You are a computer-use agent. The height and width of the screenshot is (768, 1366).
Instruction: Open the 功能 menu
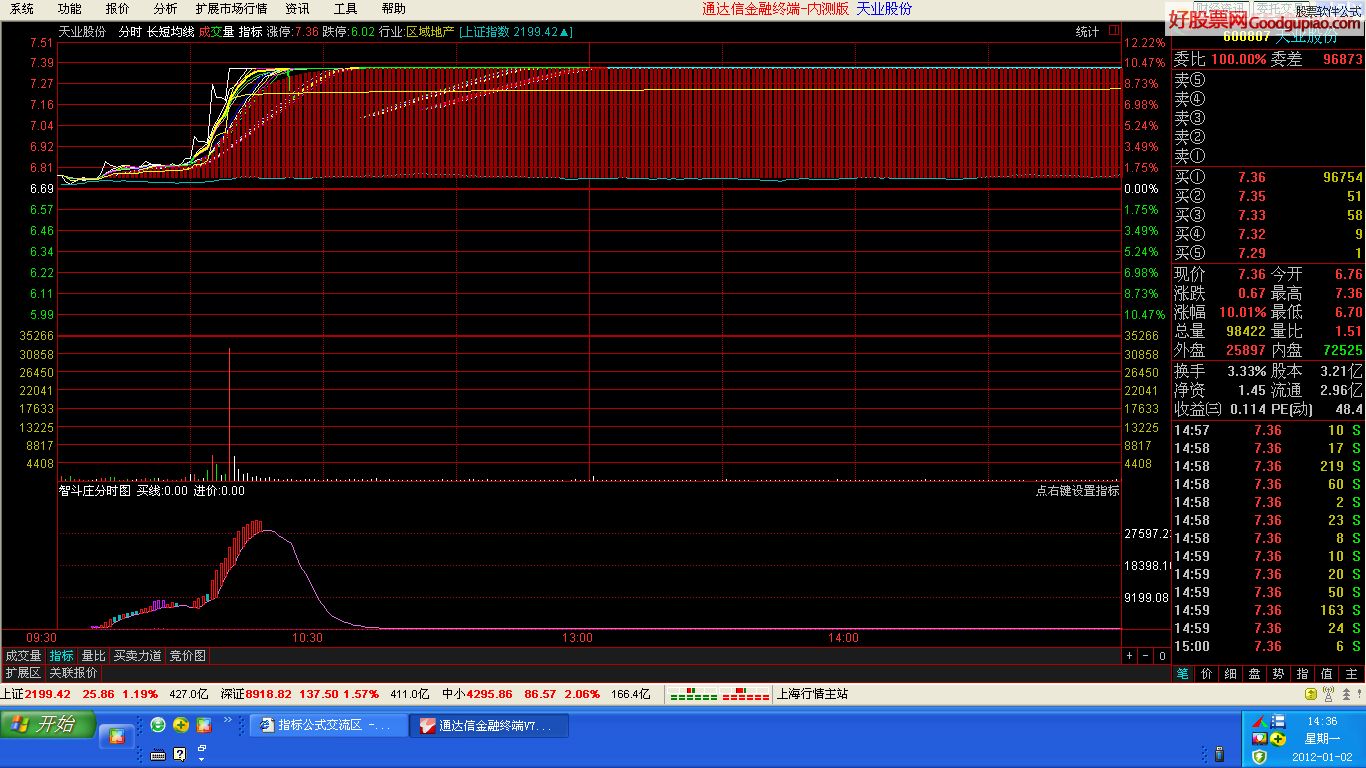click(70, 9)
